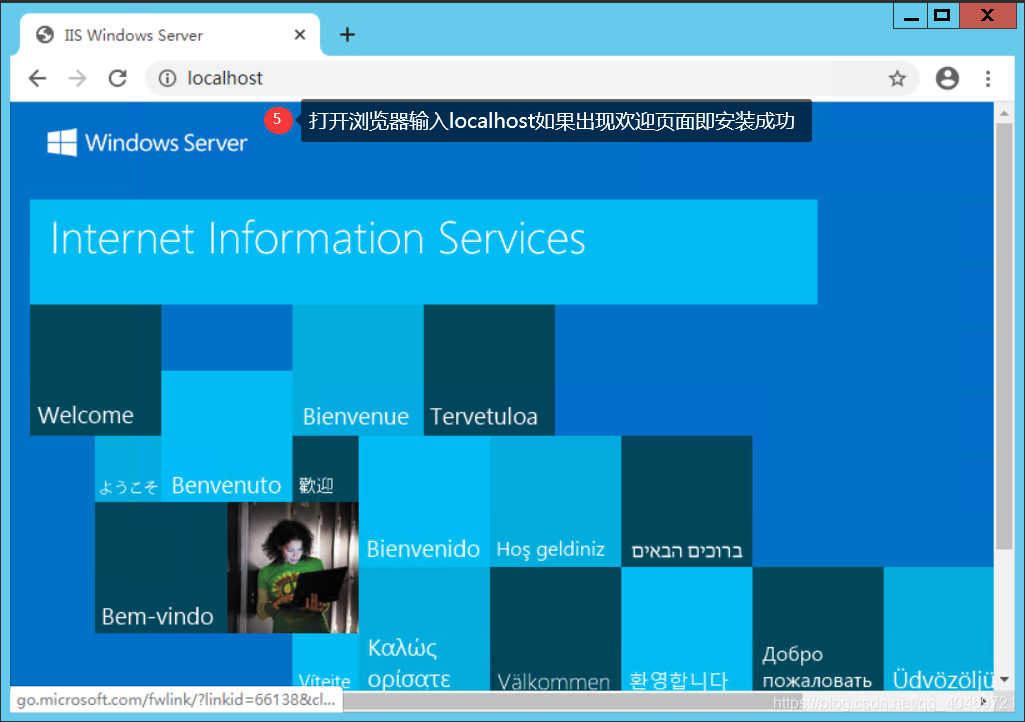This screenshot has width=1025, height=722.
Task: Click the Hoş geldiniz tile
Action: pyautogui.click(x=556, y=502)
